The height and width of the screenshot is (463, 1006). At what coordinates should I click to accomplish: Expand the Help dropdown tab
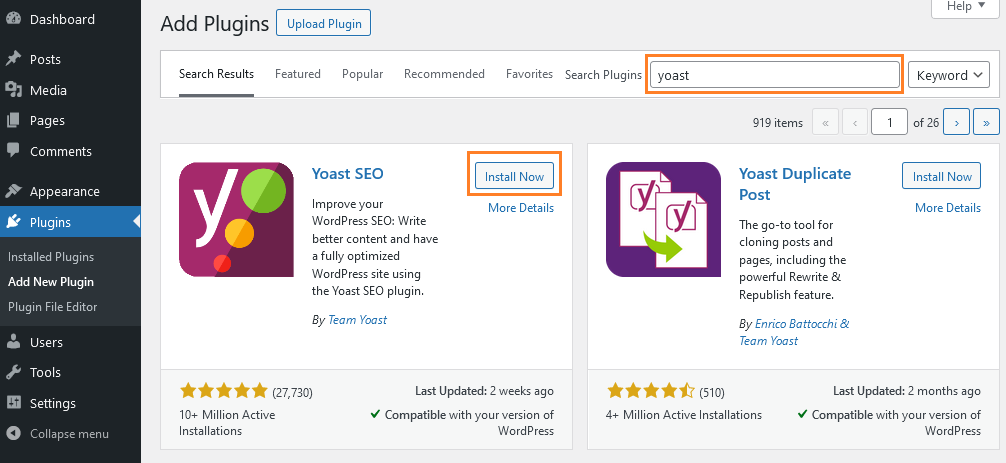coord(966,7)
